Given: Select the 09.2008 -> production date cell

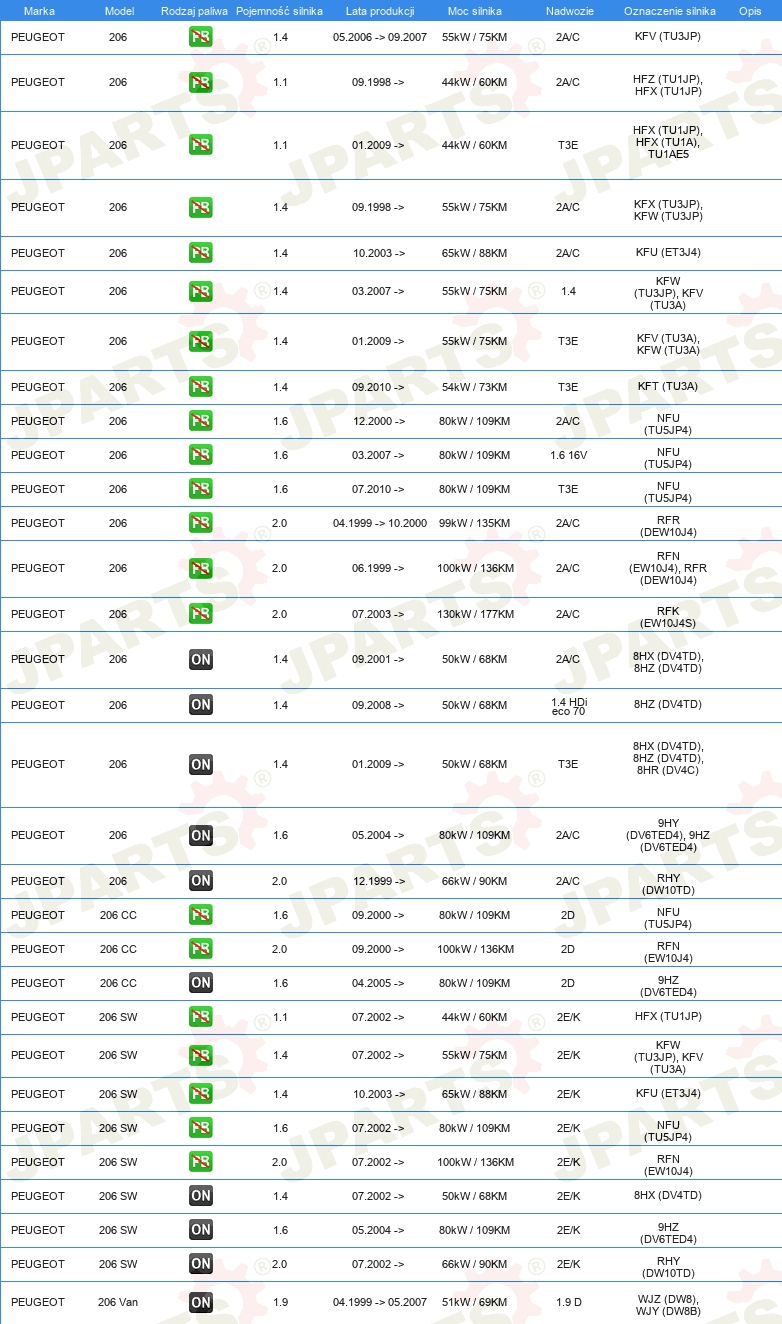Looking at the screenshot, I should (x=379, y=705).
